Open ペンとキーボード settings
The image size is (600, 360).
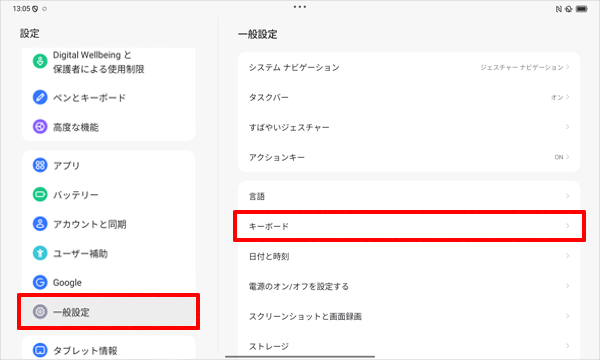pyautogui.click(x=108, y=97)
